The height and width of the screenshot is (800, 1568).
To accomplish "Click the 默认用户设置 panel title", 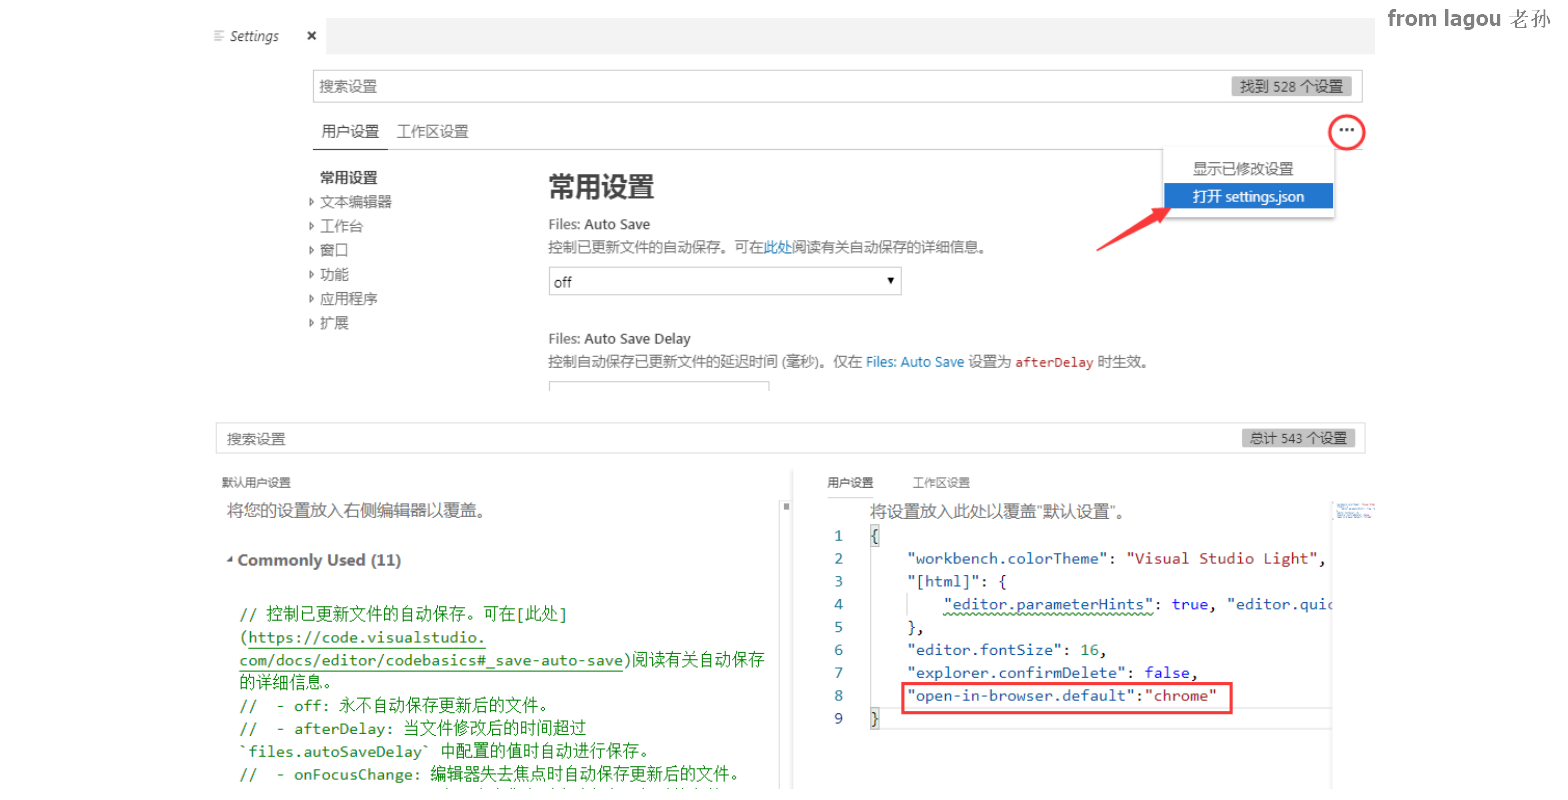I will click(256, 482).
